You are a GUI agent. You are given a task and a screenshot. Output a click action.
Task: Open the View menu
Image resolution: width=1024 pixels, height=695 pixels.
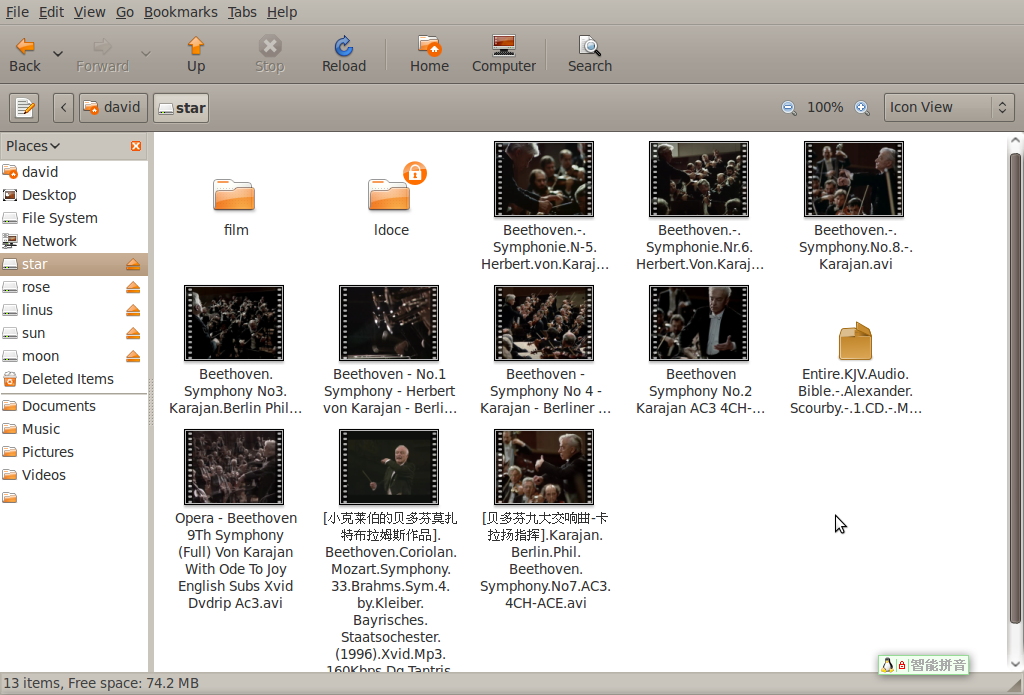pos(89,12)
